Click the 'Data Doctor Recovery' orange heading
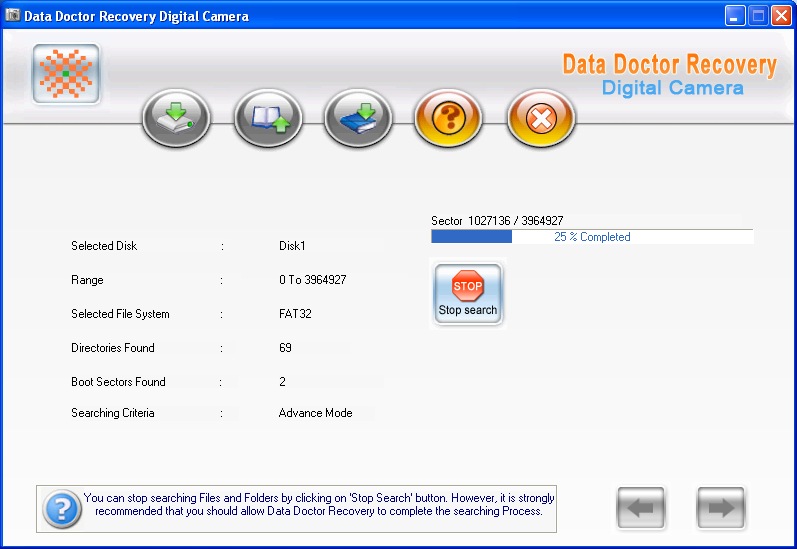 (x=669, y=65)
